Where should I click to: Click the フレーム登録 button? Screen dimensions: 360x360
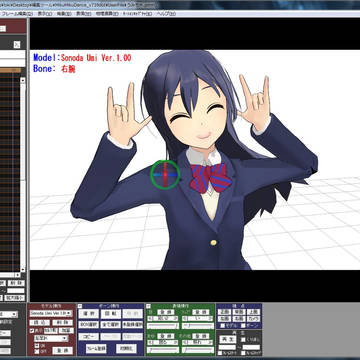pyautogui.click(x=96, y=349)
